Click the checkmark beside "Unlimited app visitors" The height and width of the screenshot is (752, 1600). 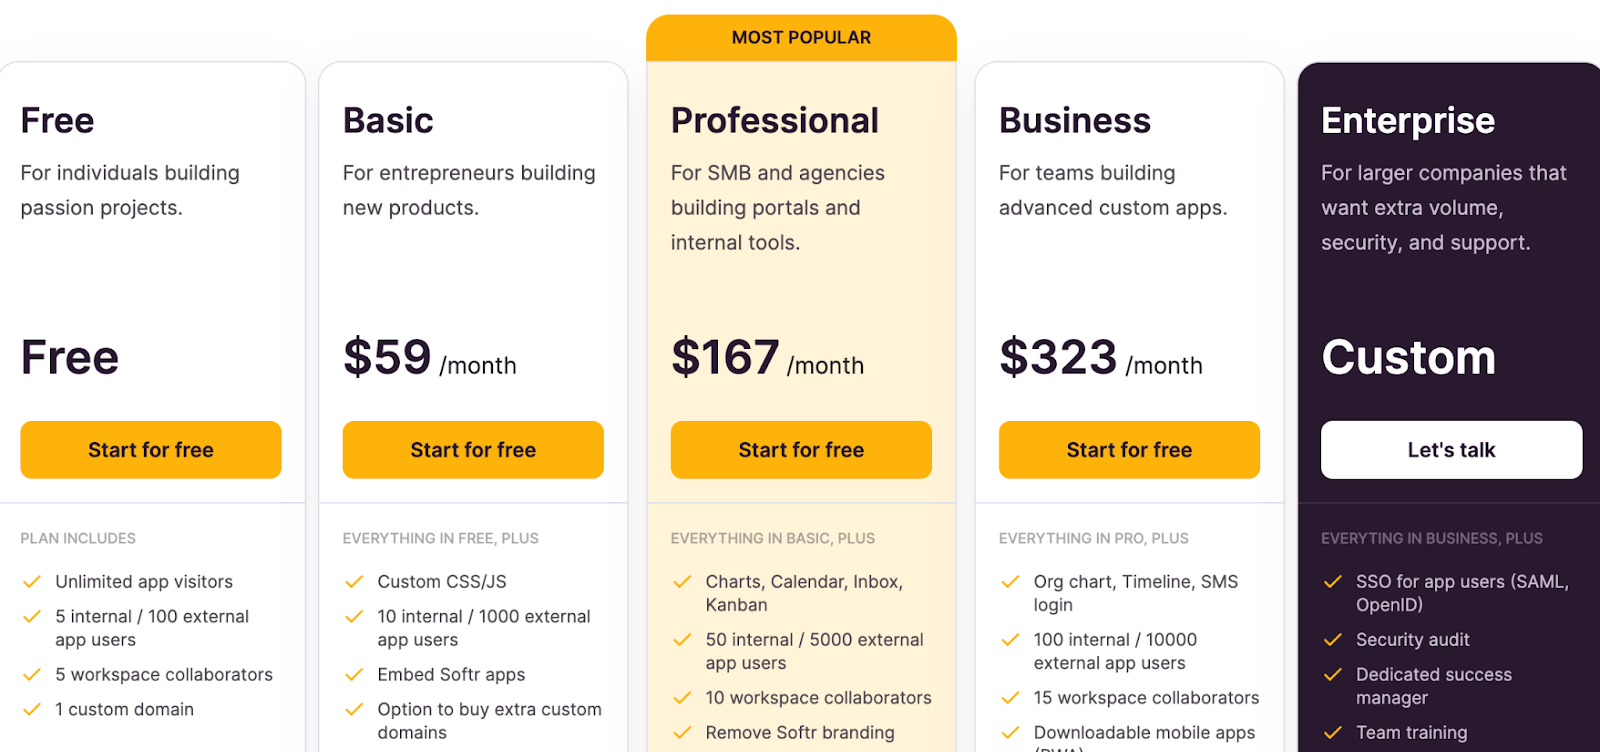tap(32, 581)
